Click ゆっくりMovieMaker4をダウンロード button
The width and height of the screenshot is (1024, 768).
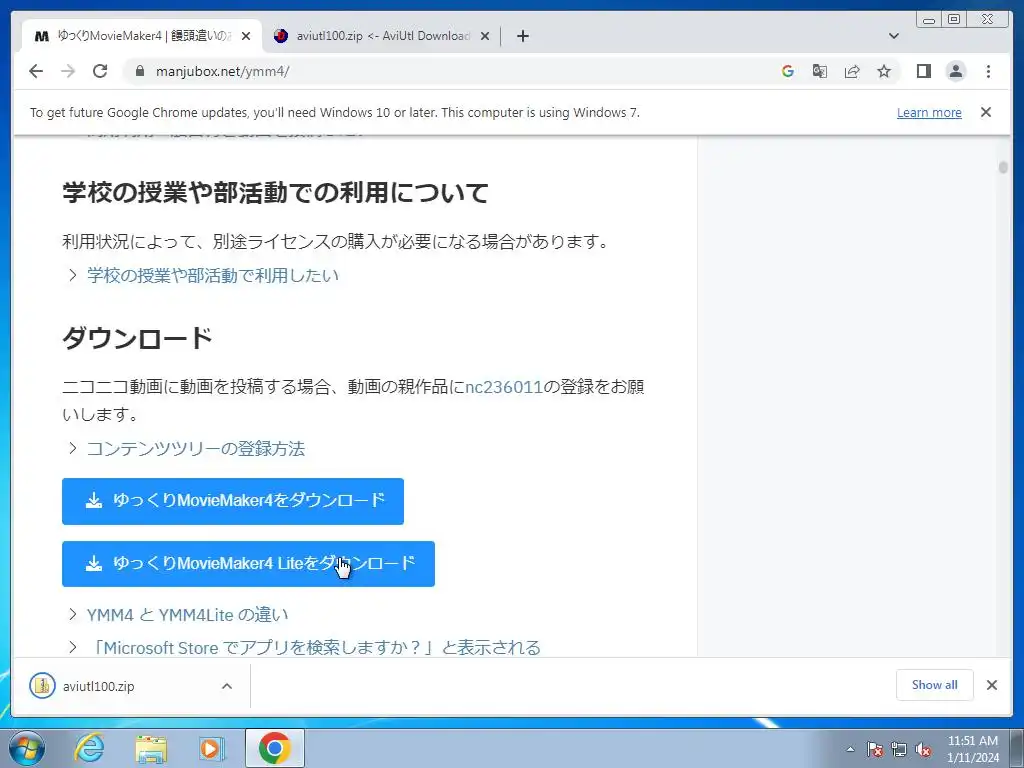[x=232, y=501]
